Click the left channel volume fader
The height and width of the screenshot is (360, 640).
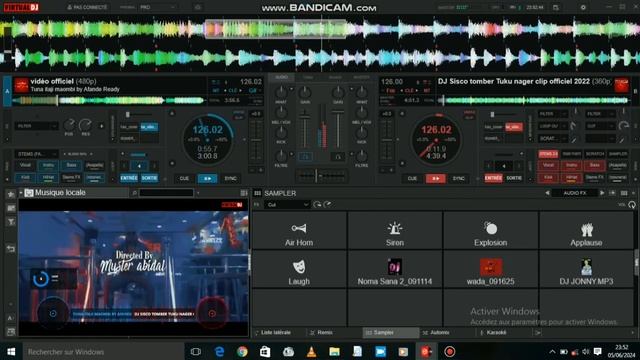(x=304, y=131)
